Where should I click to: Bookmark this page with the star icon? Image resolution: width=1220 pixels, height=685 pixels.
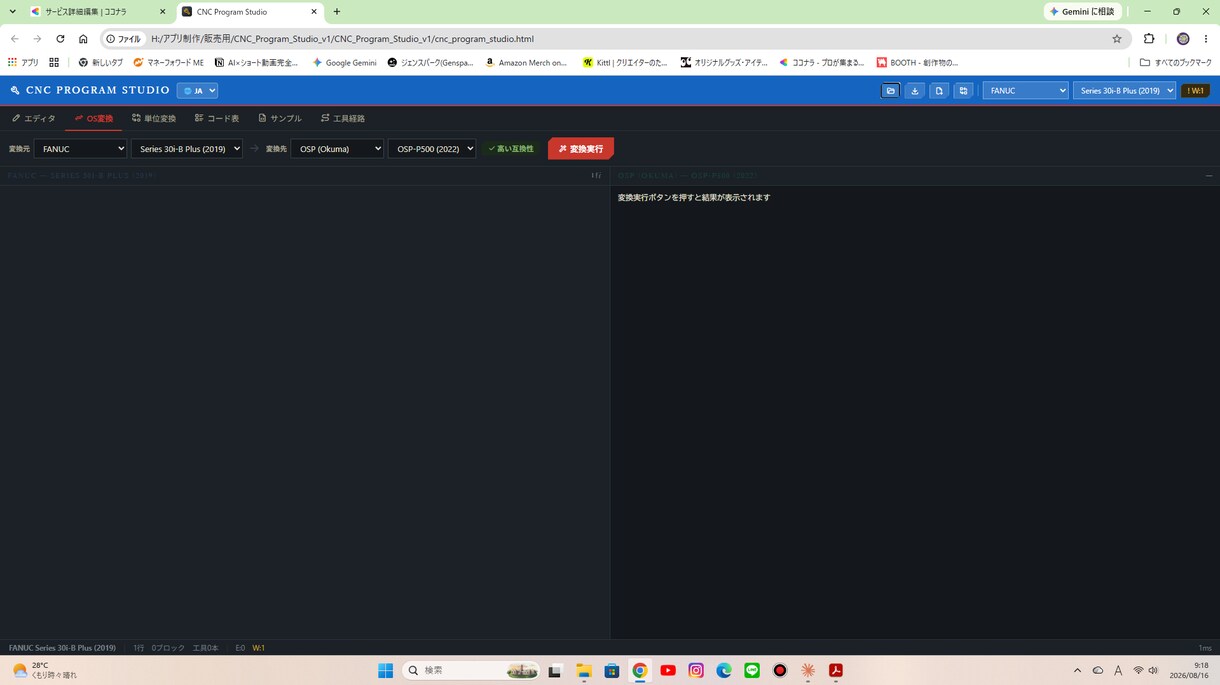coord(1117,39)
